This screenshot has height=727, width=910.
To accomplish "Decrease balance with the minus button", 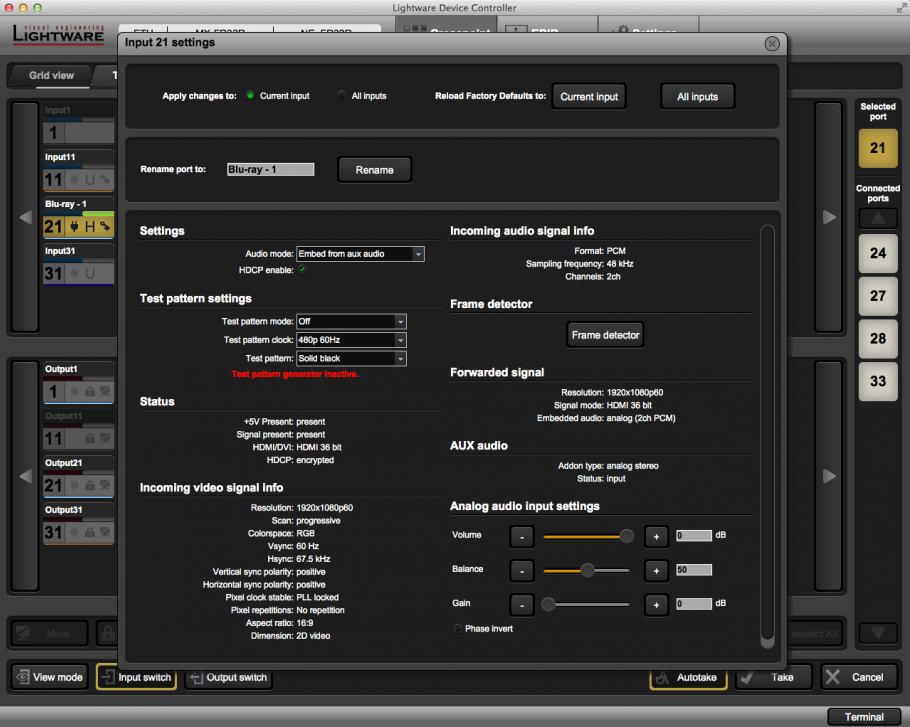I will 522,570.
